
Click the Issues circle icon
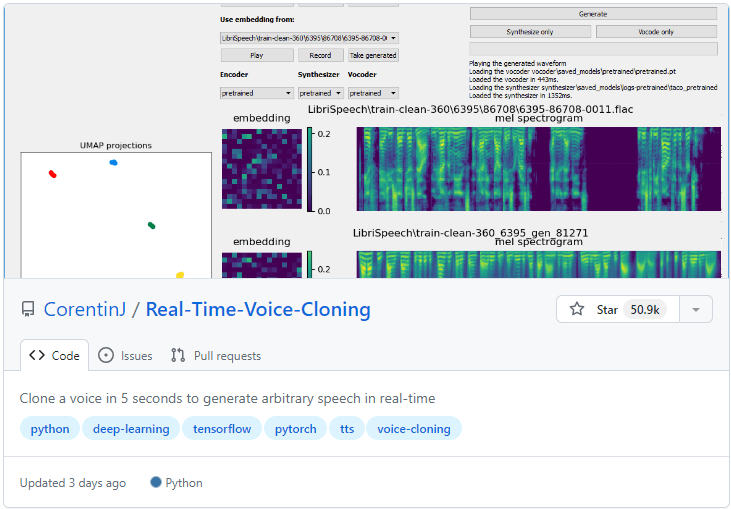click(106, 356)
